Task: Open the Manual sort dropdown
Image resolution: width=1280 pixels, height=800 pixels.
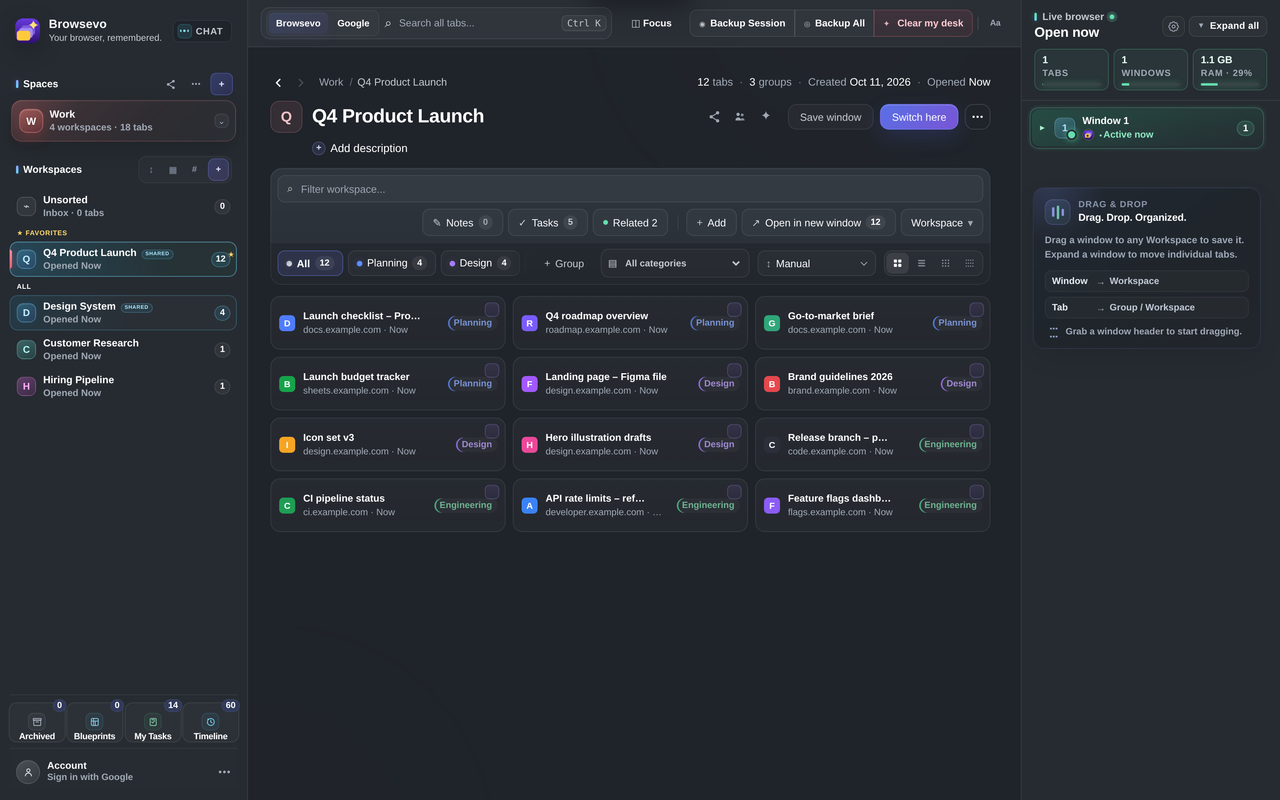Action: tap(816, 263)
